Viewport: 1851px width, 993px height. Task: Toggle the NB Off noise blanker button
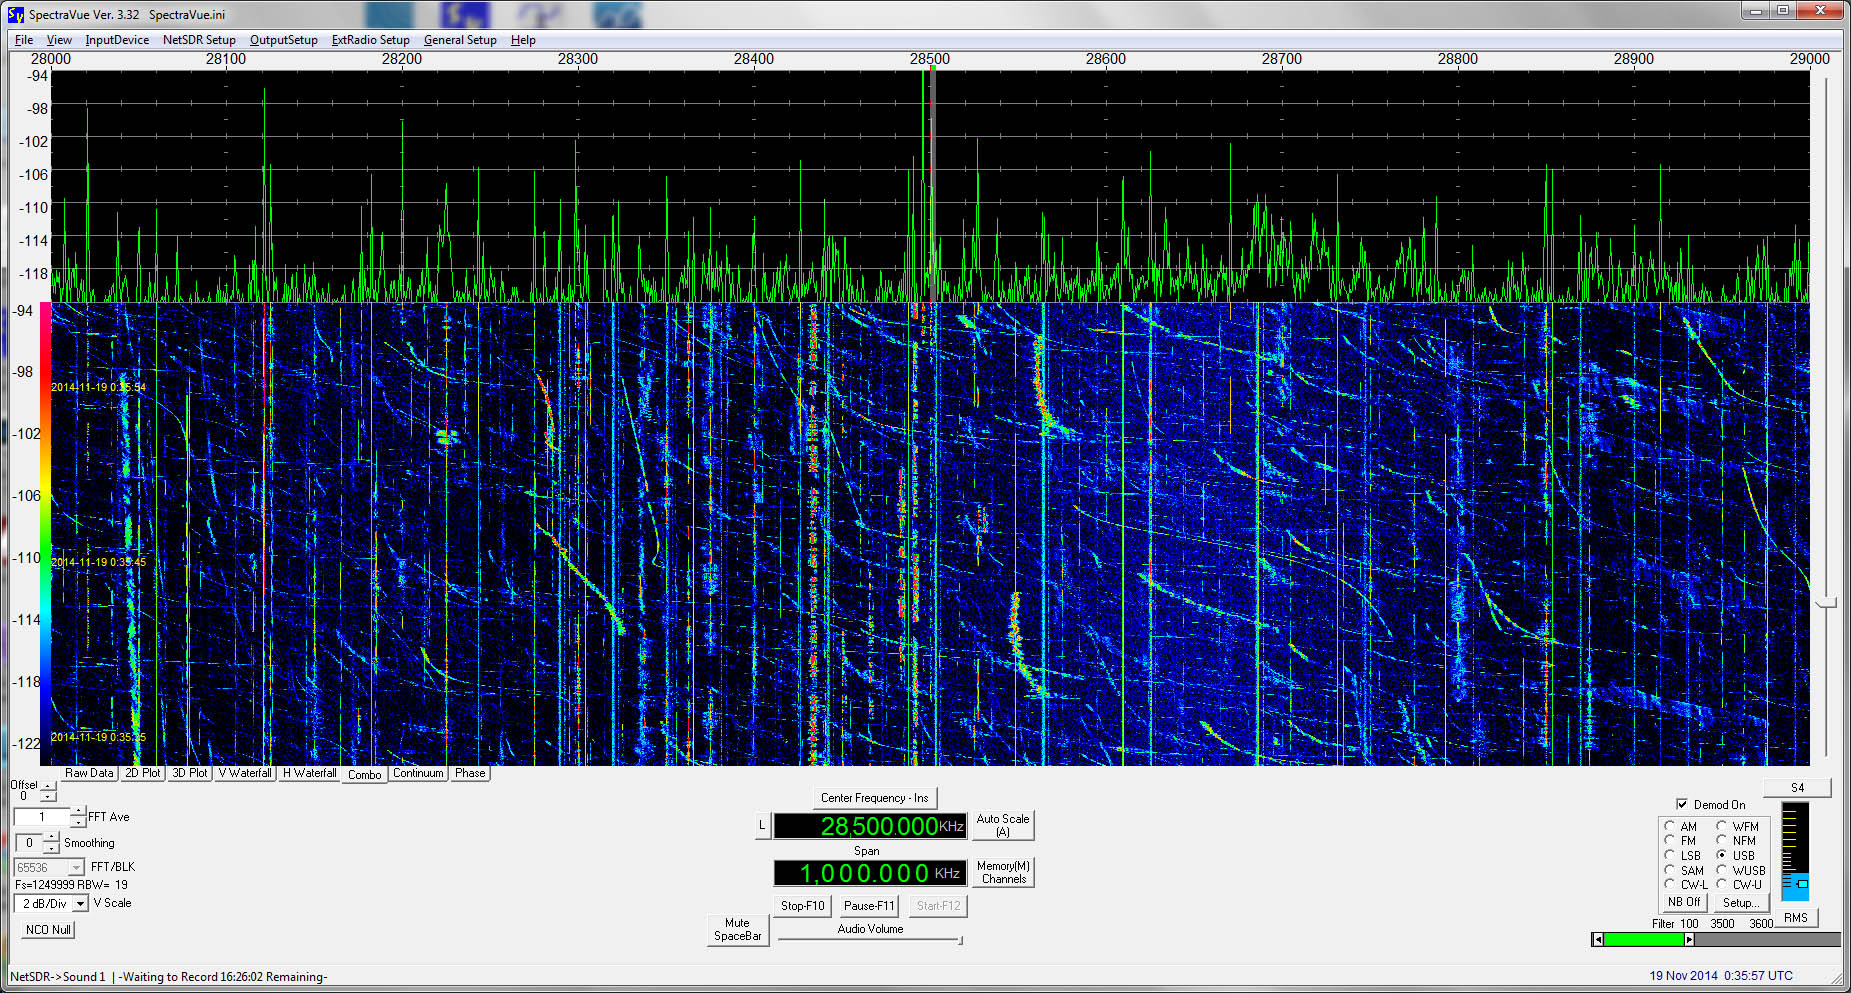1684,902
